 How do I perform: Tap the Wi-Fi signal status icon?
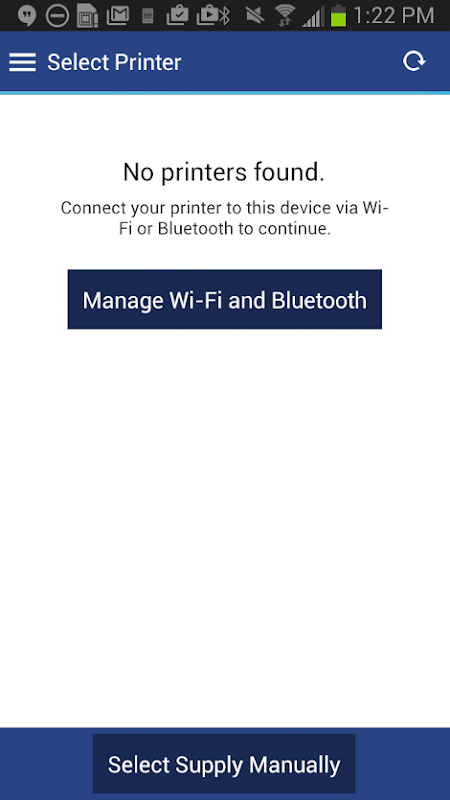285,16
